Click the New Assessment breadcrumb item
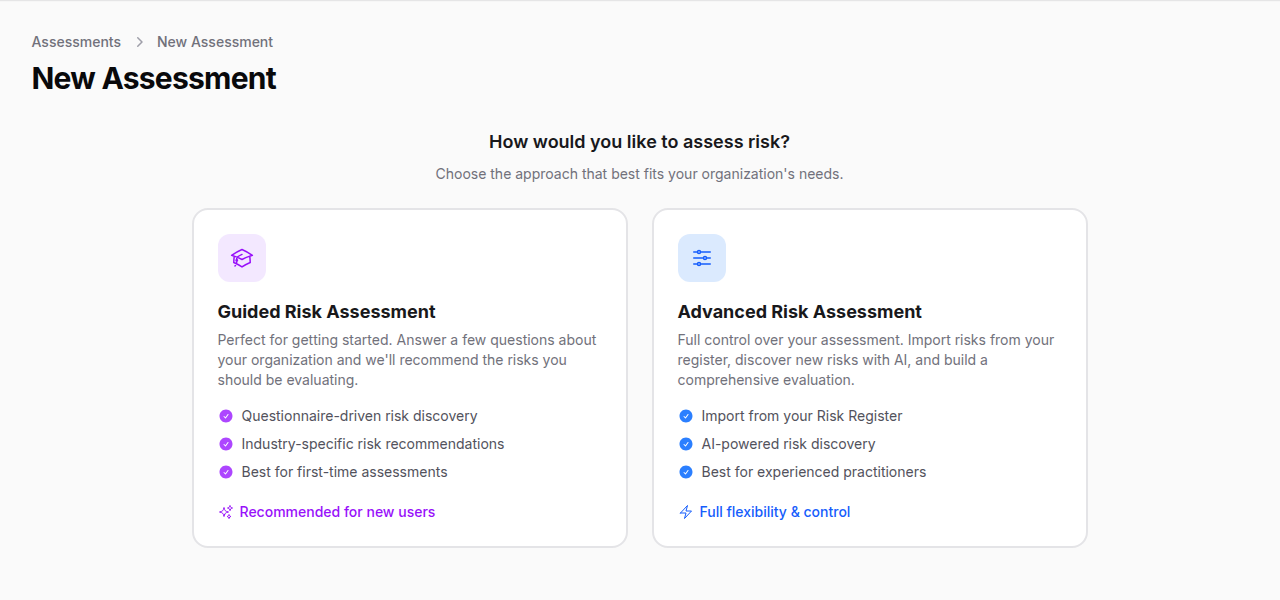 214,41
